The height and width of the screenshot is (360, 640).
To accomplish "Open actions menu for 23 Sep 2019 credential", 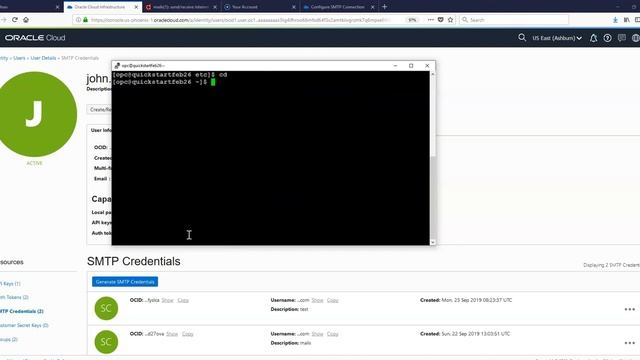I will tap(629, 309).
